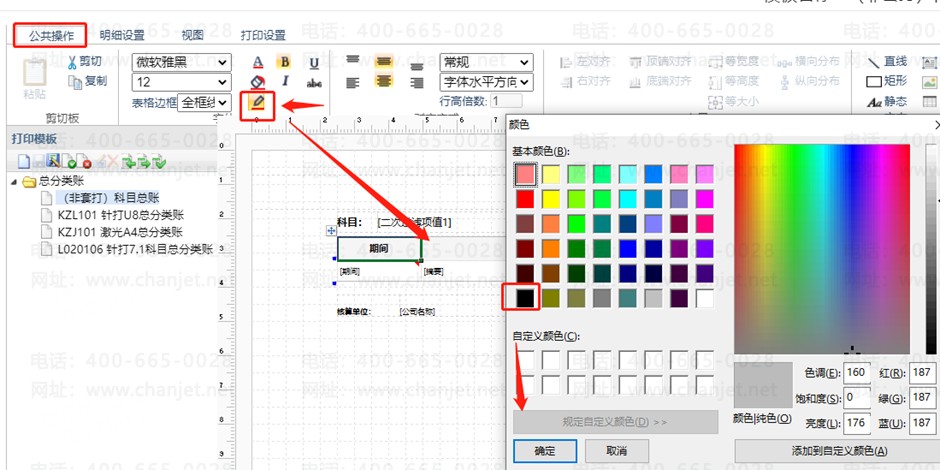
Task: Select top vertical alignment
Action: 353,61
